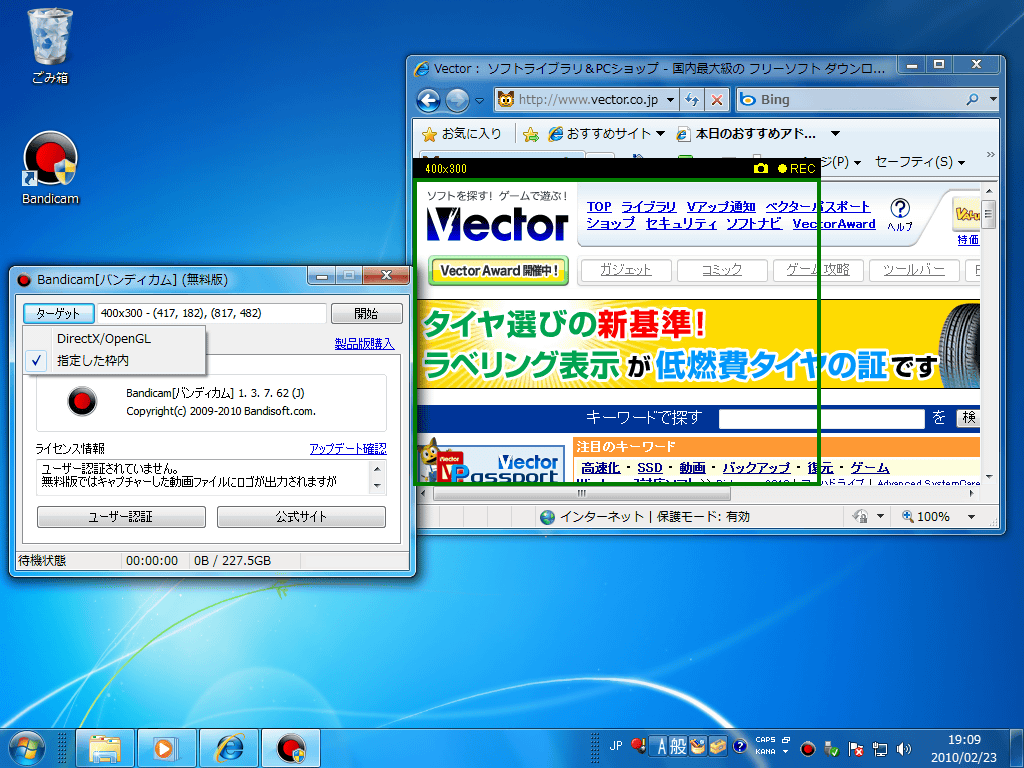Click the Bandicam red record tray icon

coord(808,748)
